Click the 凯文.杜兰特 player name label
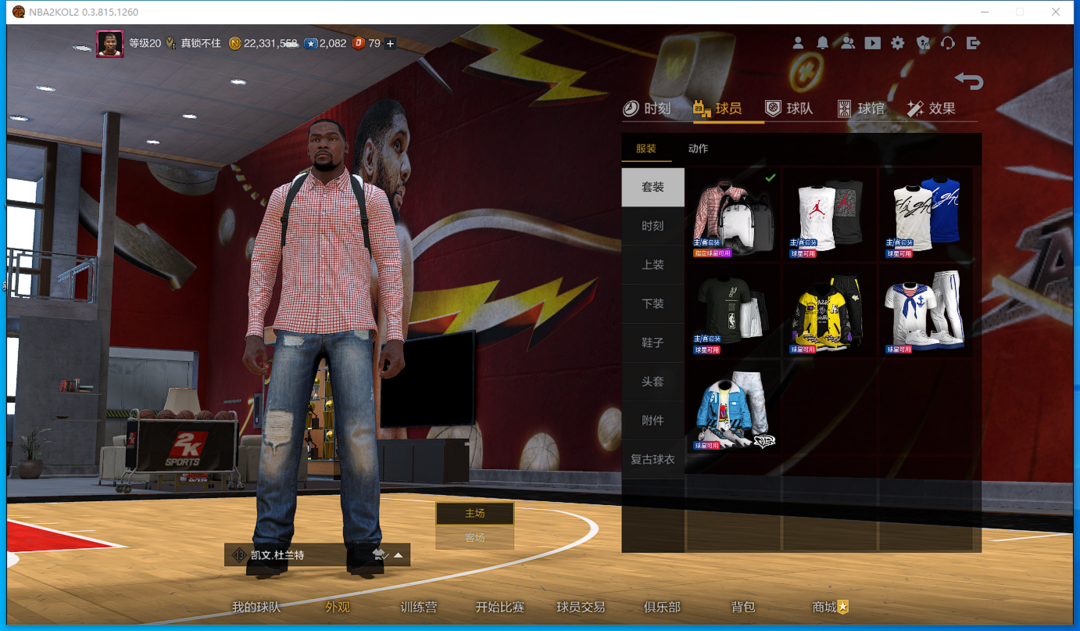1080x631 pixels. click(278, 555)
